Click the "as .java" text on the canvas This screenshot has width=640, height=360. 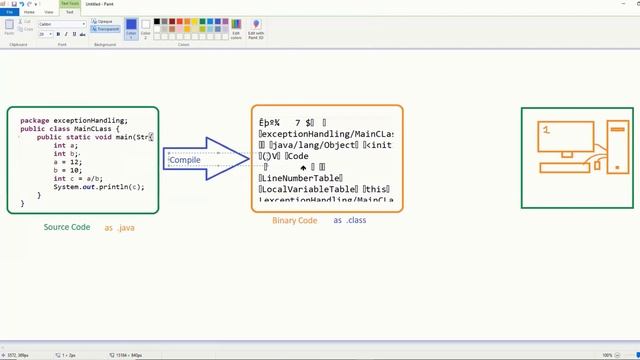pyautogui.click(x=120, y=228)
